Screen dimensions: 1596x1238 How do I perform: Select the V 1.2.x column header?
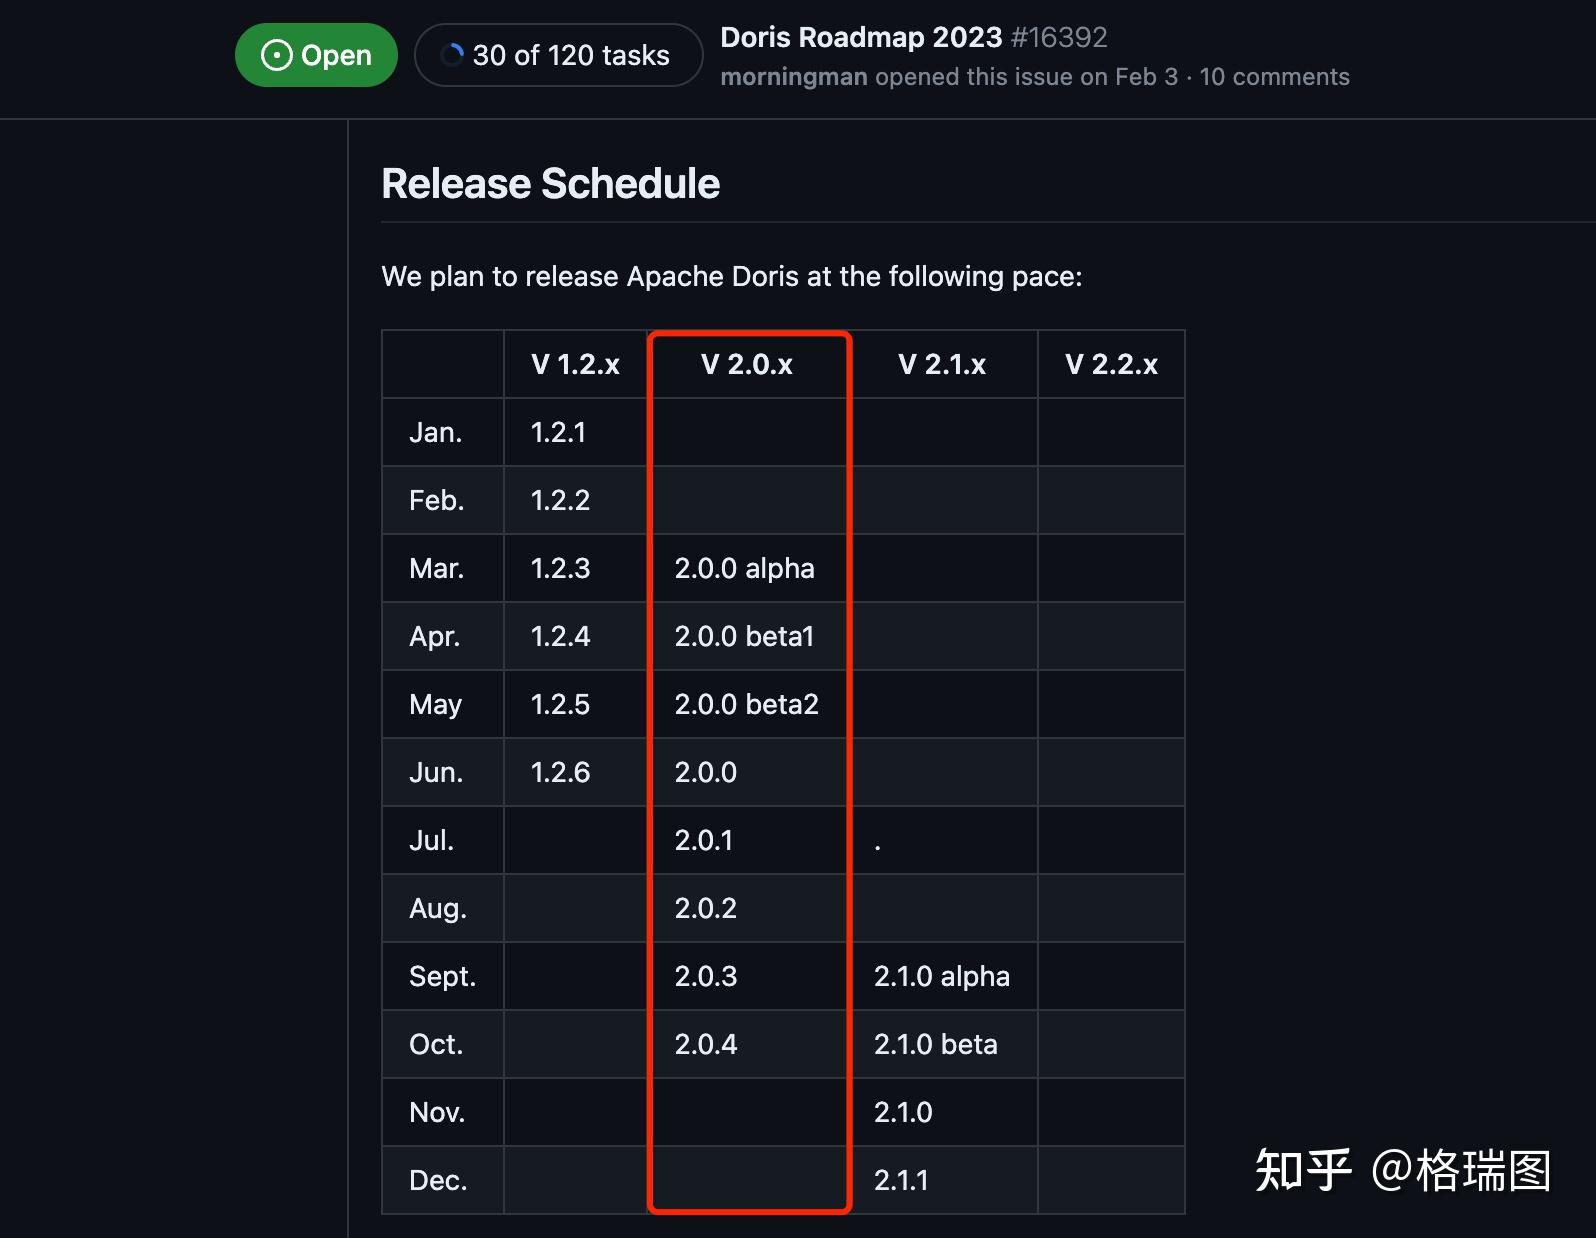(x=575, y=364)
